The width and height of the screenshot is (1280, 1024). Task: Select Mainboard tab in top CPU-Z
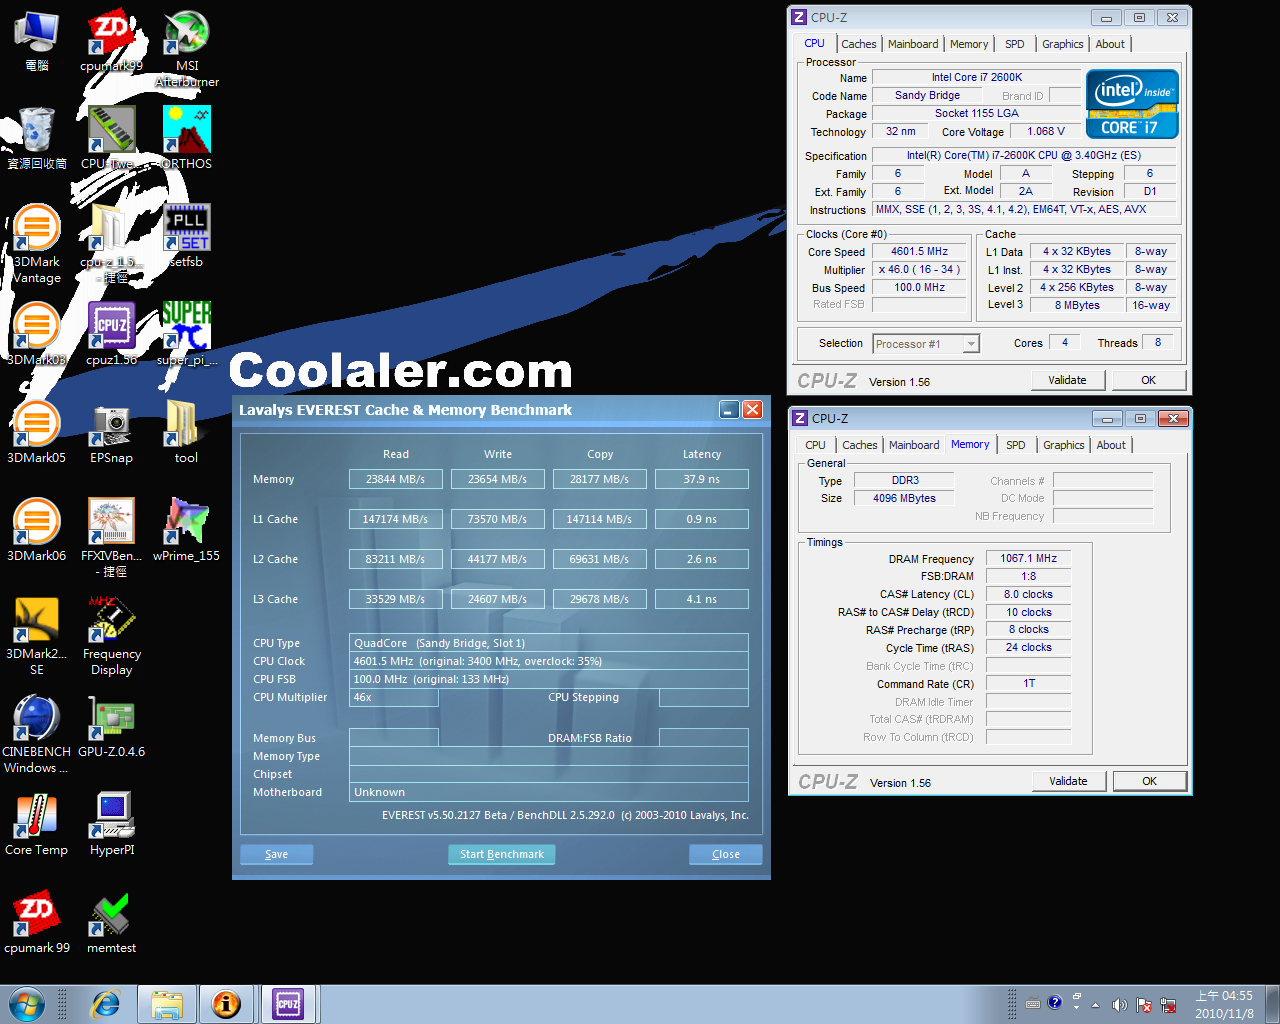tap(913, 44)
